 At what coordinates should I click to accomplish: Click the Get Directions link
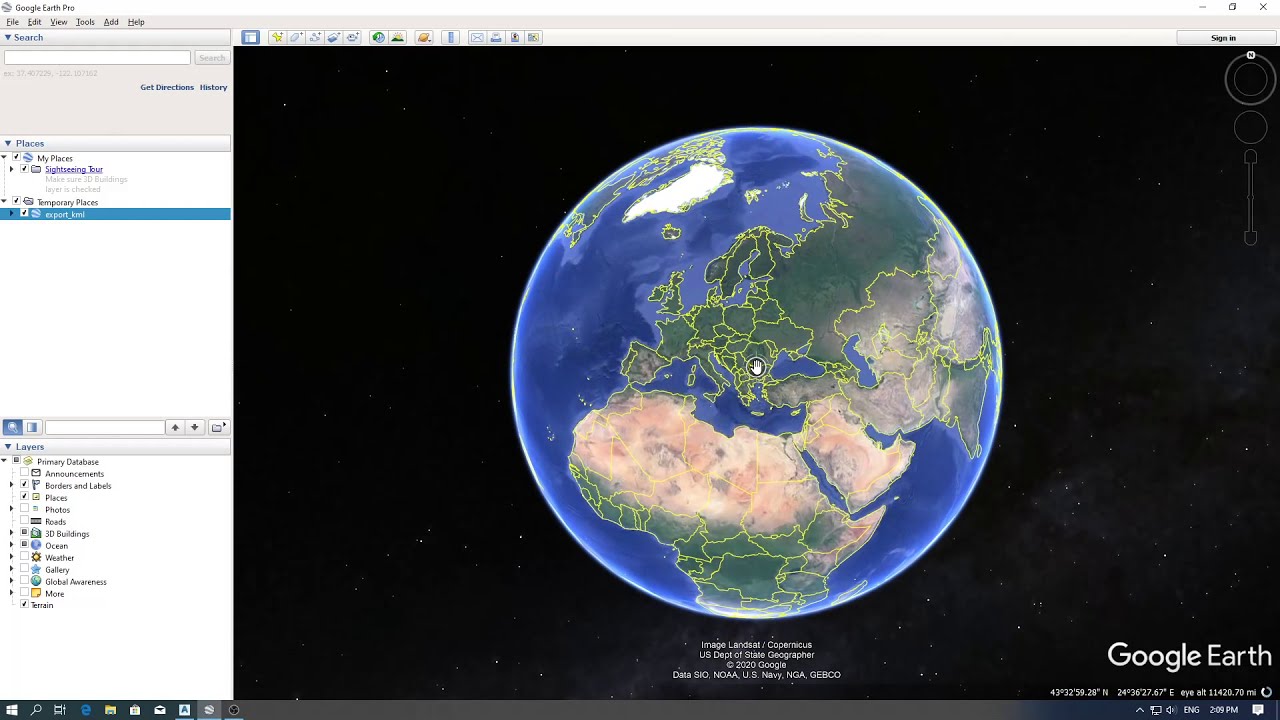[x=167, y=88]
